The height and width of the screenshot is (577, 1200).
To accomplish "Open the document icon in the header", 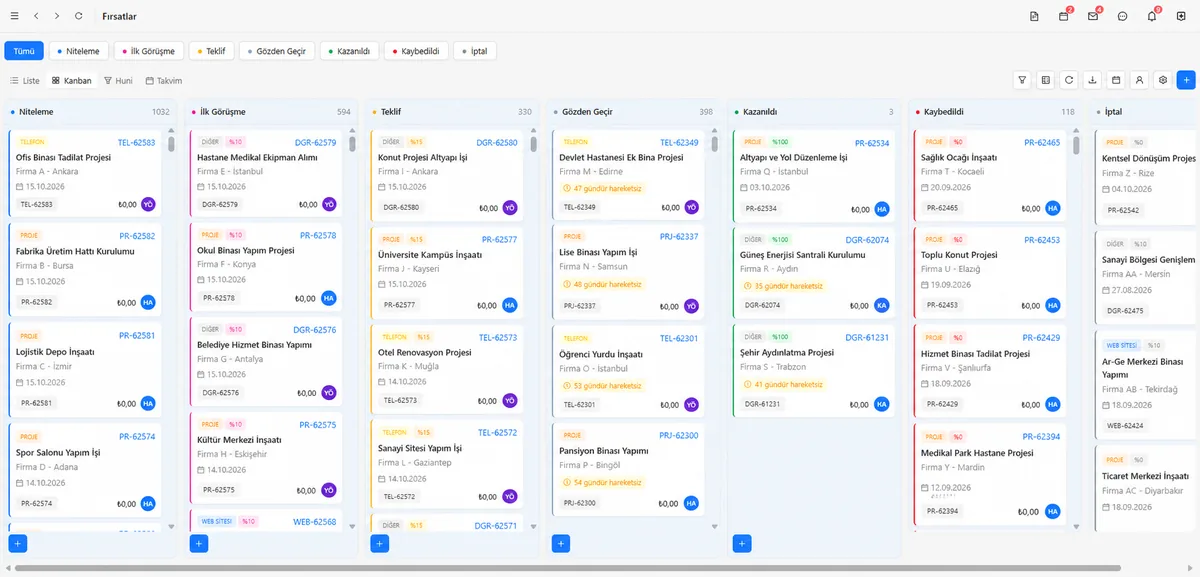I will click(x=1034, y=16).
